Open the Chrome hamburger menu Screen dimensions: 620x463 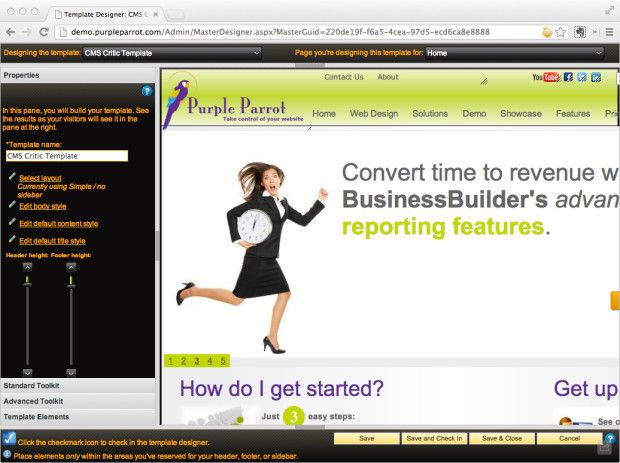pyautogui.click(x=609, y=32)
